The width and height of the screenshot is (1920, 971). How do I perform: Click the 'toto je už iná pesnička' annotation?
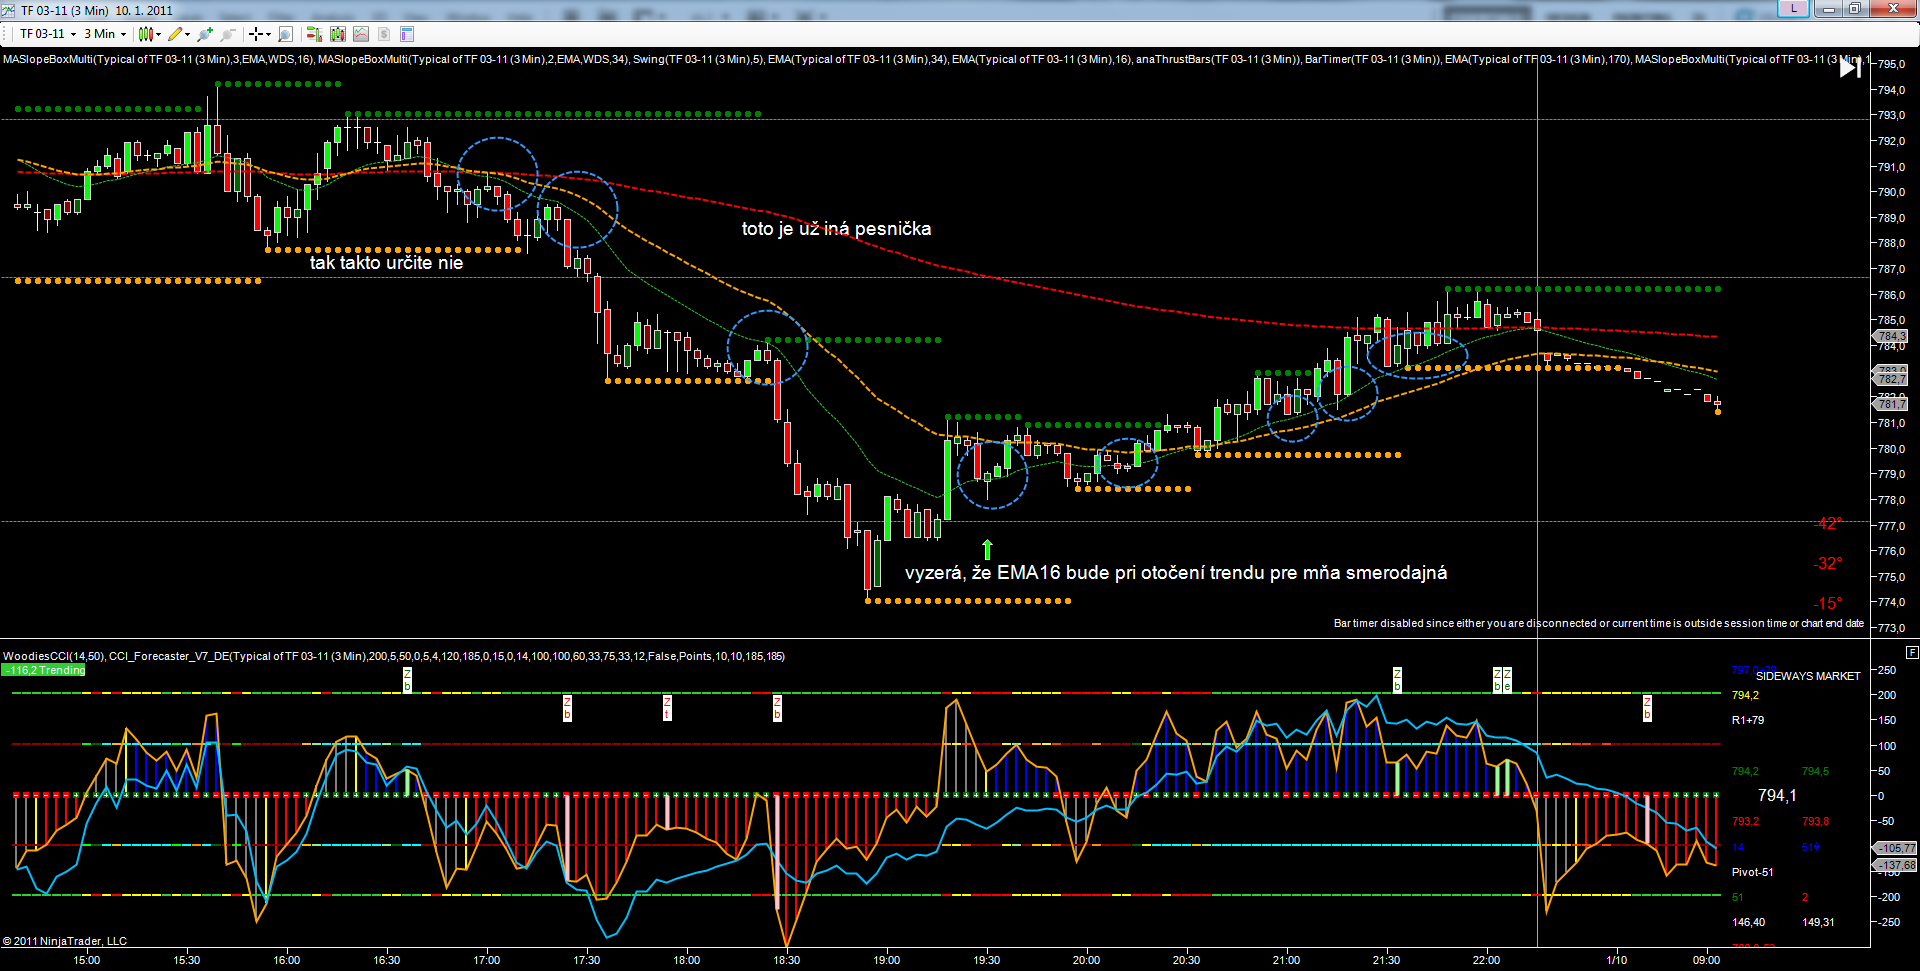point(836,229)
